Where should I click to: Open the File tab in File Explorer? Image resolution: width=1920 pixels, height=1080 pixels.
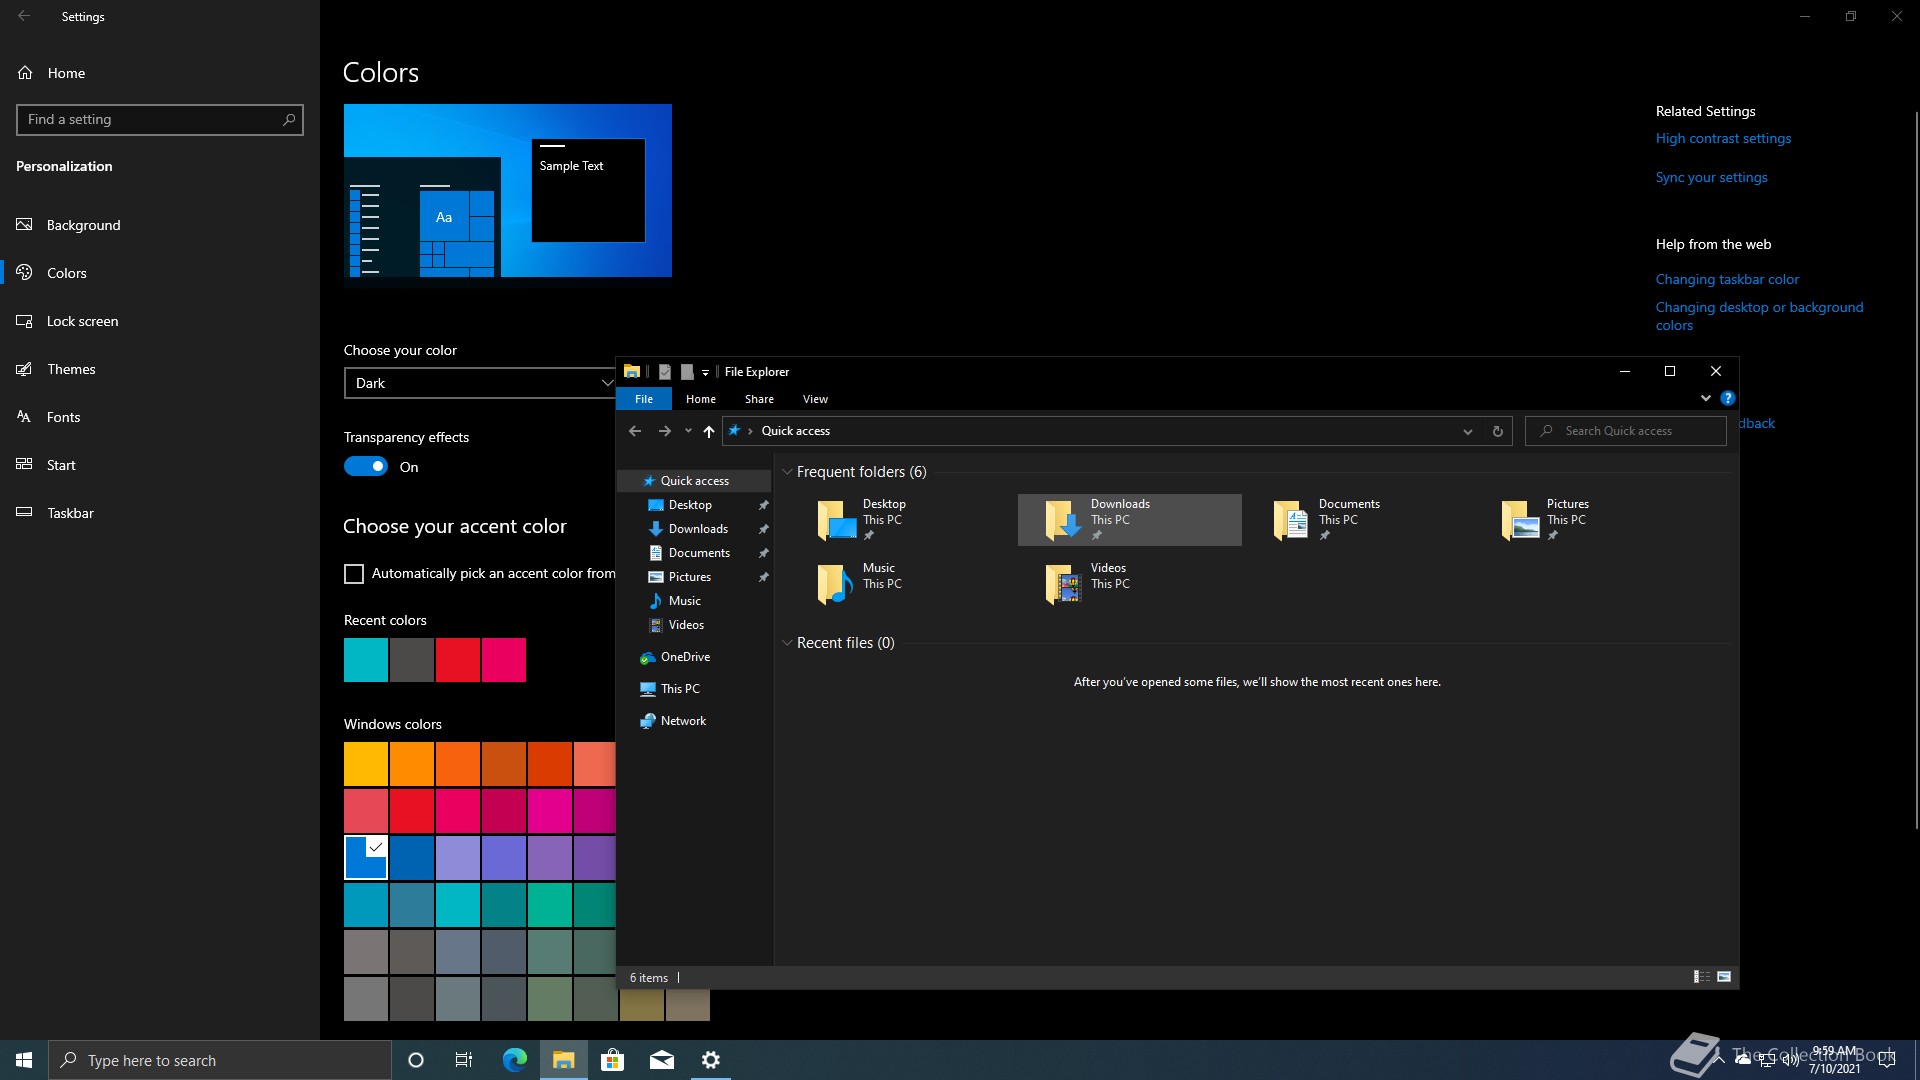644,399
